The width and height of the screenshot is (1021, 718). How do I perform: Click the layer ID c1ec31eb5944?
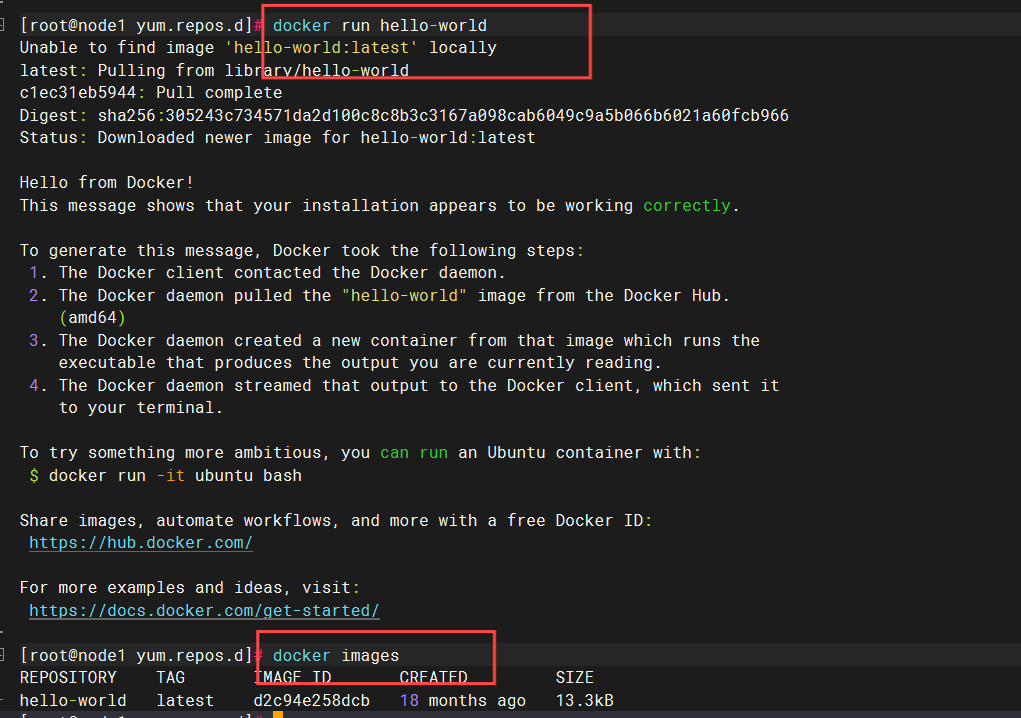(78, 93)
